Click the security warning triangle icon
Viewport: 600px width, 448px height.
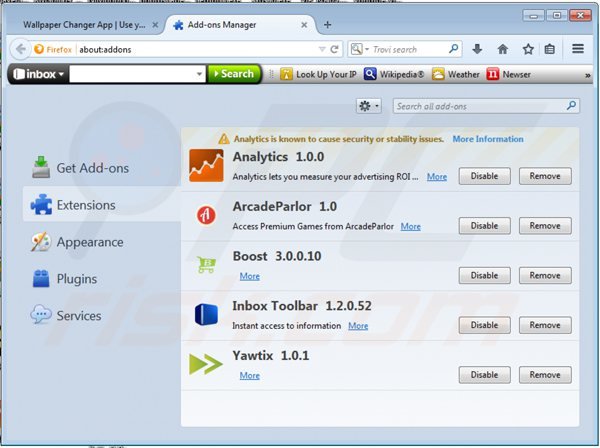(224, 139)
